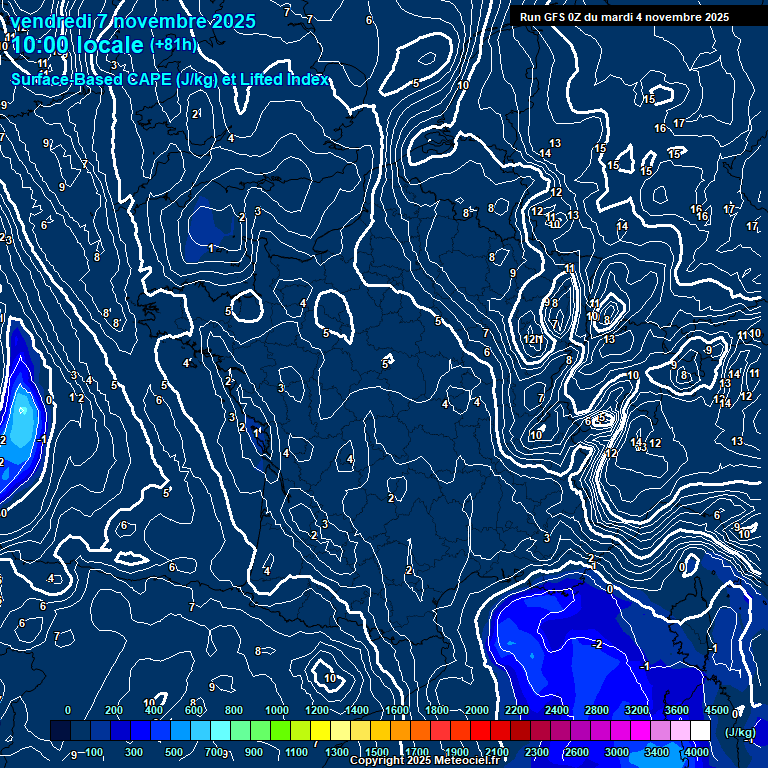Click the legend label '100' below the scale
768x768 pixels.
[94, 752]
